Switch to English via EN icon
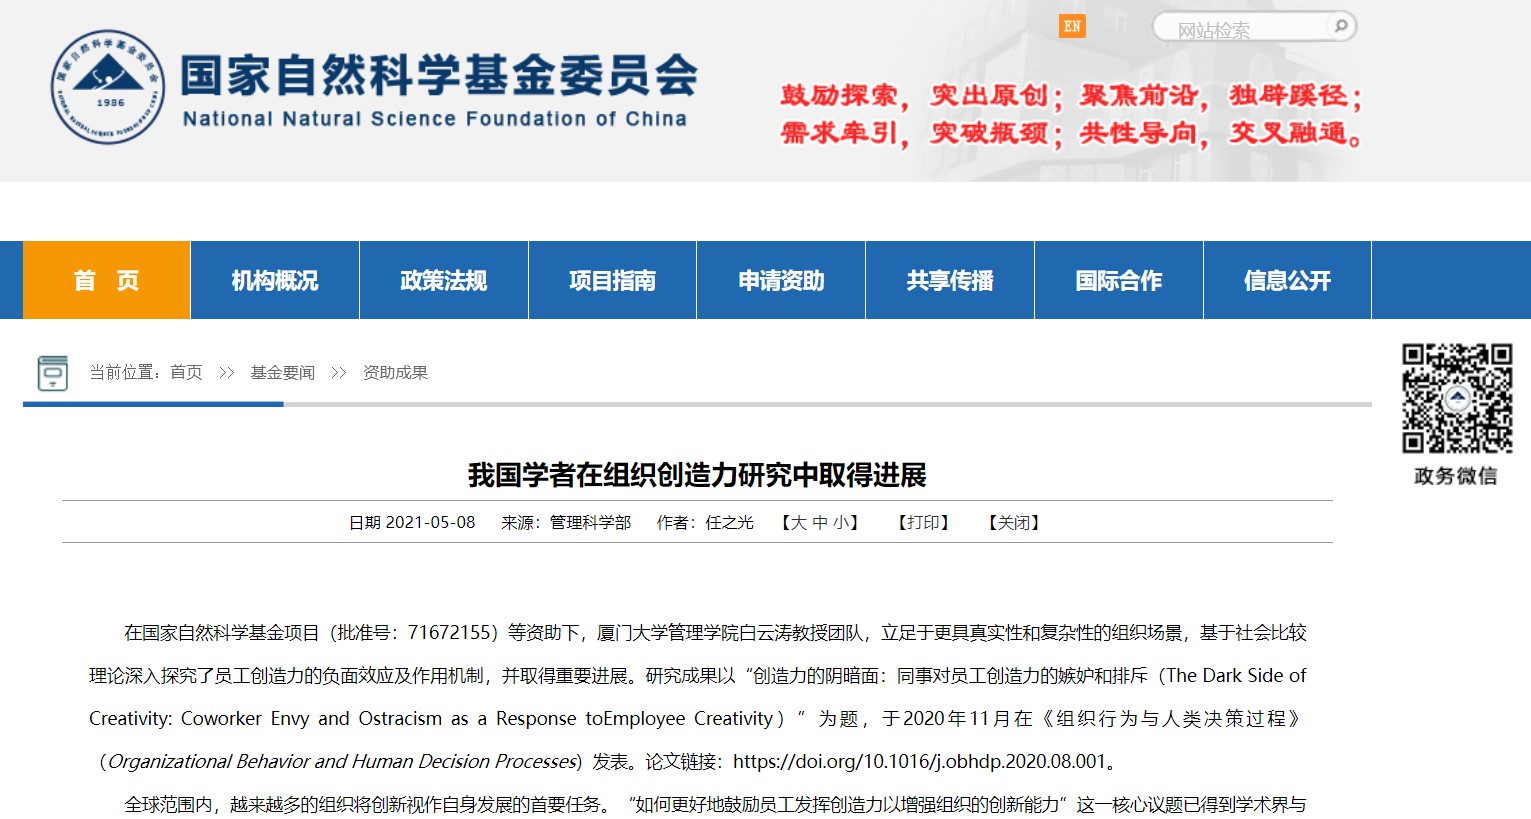The width and height of the screenshot is (1531, 819). (x=1072, y=27)
